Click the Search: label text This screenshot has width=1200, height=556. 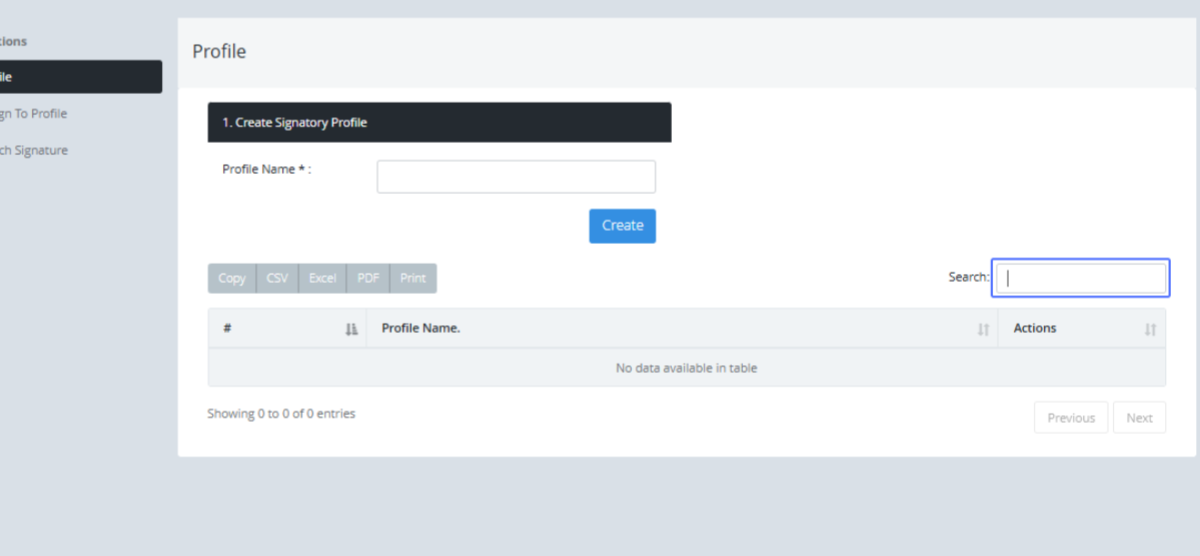968,277
